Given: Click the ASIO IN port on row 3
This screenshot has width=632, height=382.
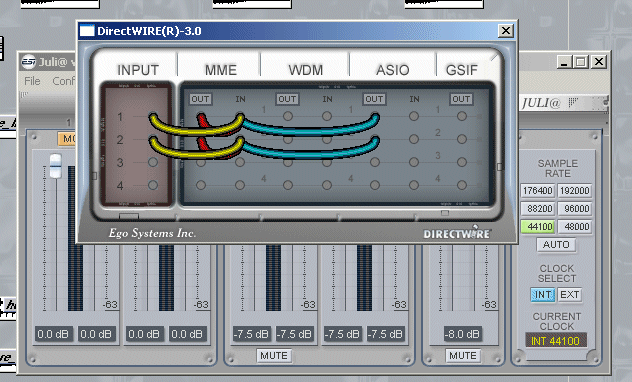Looking at the screenshot, I should click(x=414, y=162).
